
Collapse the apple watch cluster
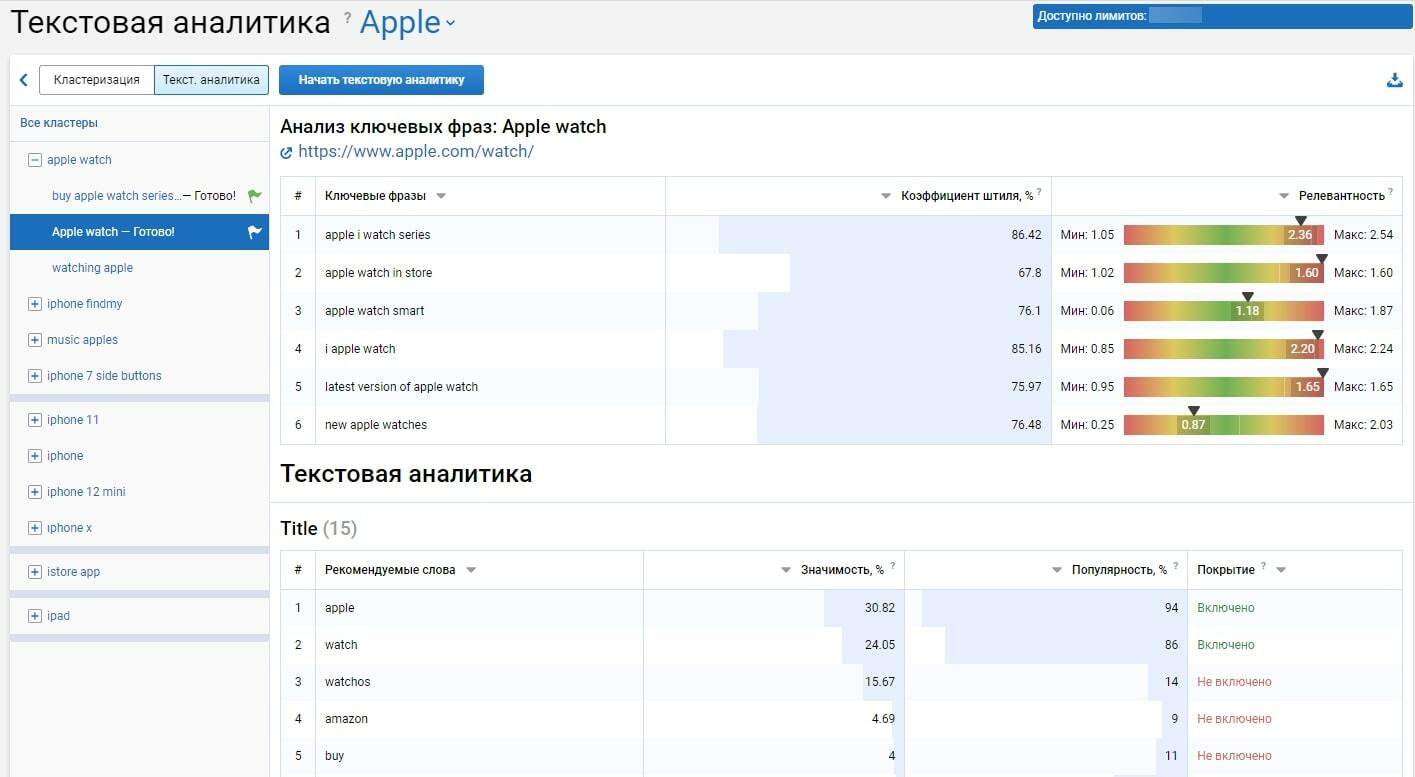coord(35,160)
